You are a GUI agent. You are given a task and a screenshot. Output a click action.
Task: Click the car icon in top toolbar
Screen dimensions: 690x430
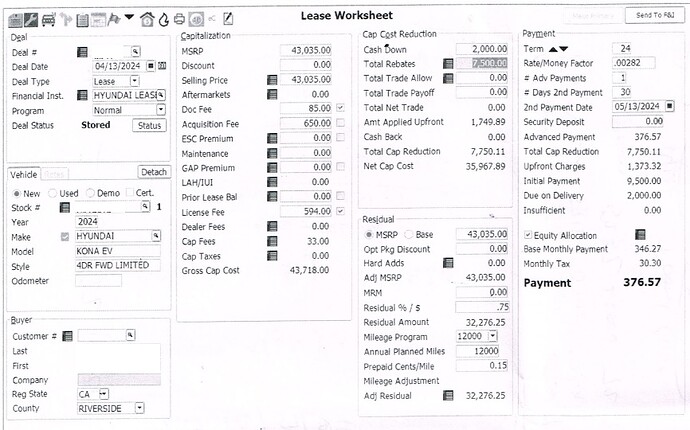(48, 19)
